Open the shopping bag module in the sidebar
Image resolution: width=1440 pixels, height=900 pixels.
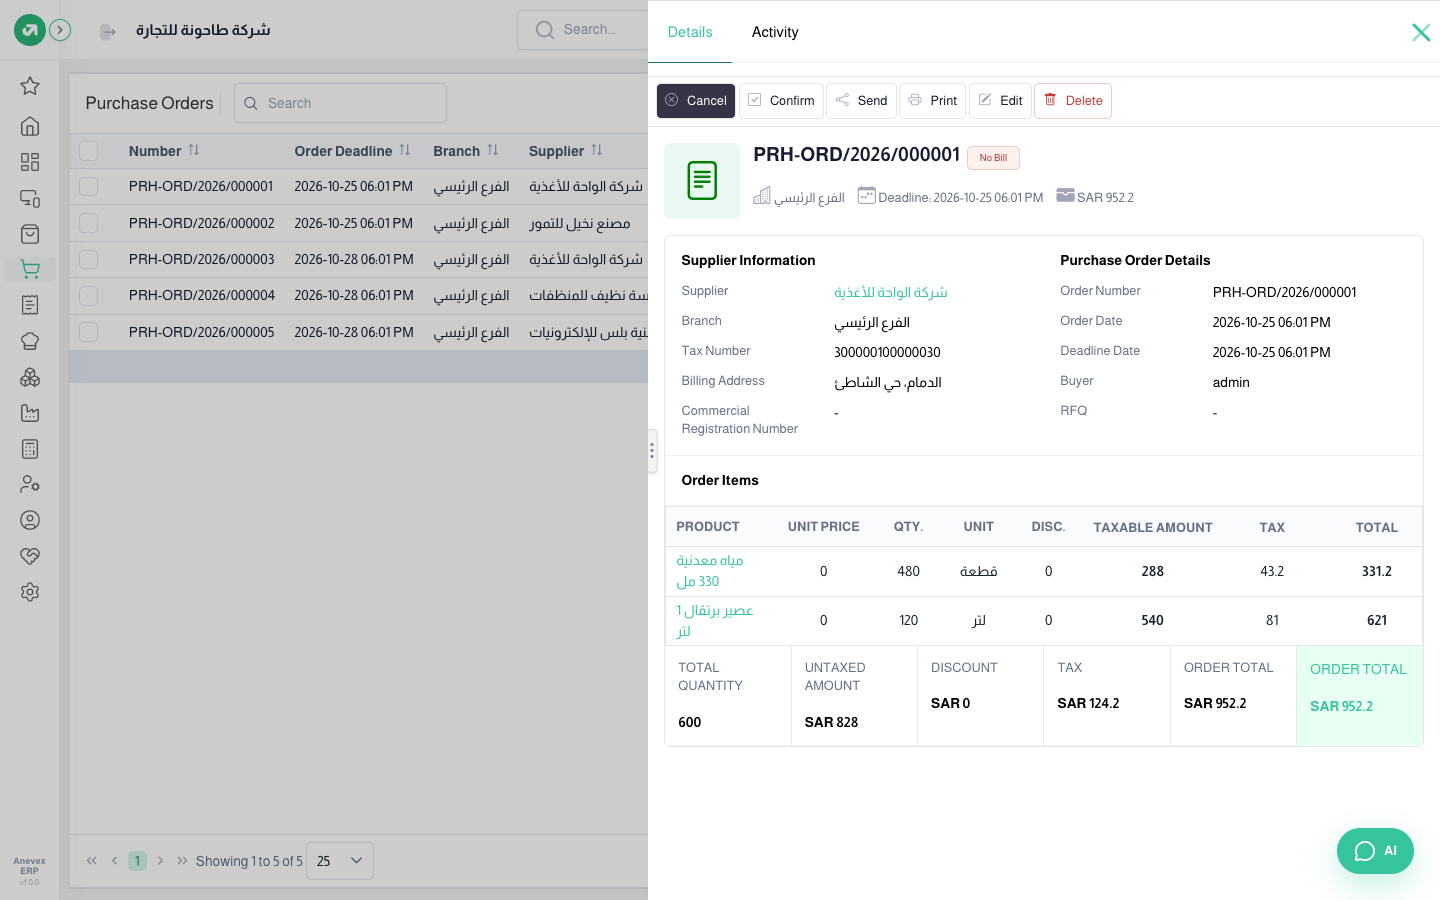pyautogui.click(x=30, y=234)
